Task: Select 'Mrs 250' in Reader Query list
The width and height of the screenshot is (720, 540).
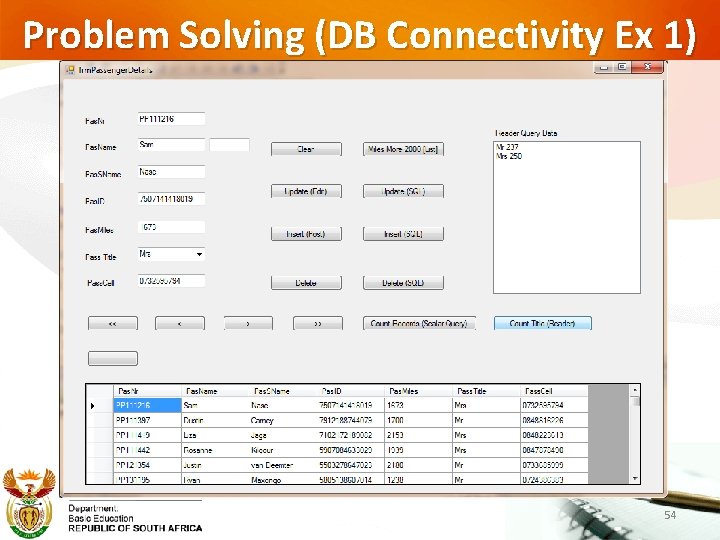Action: tap(509, 156)
